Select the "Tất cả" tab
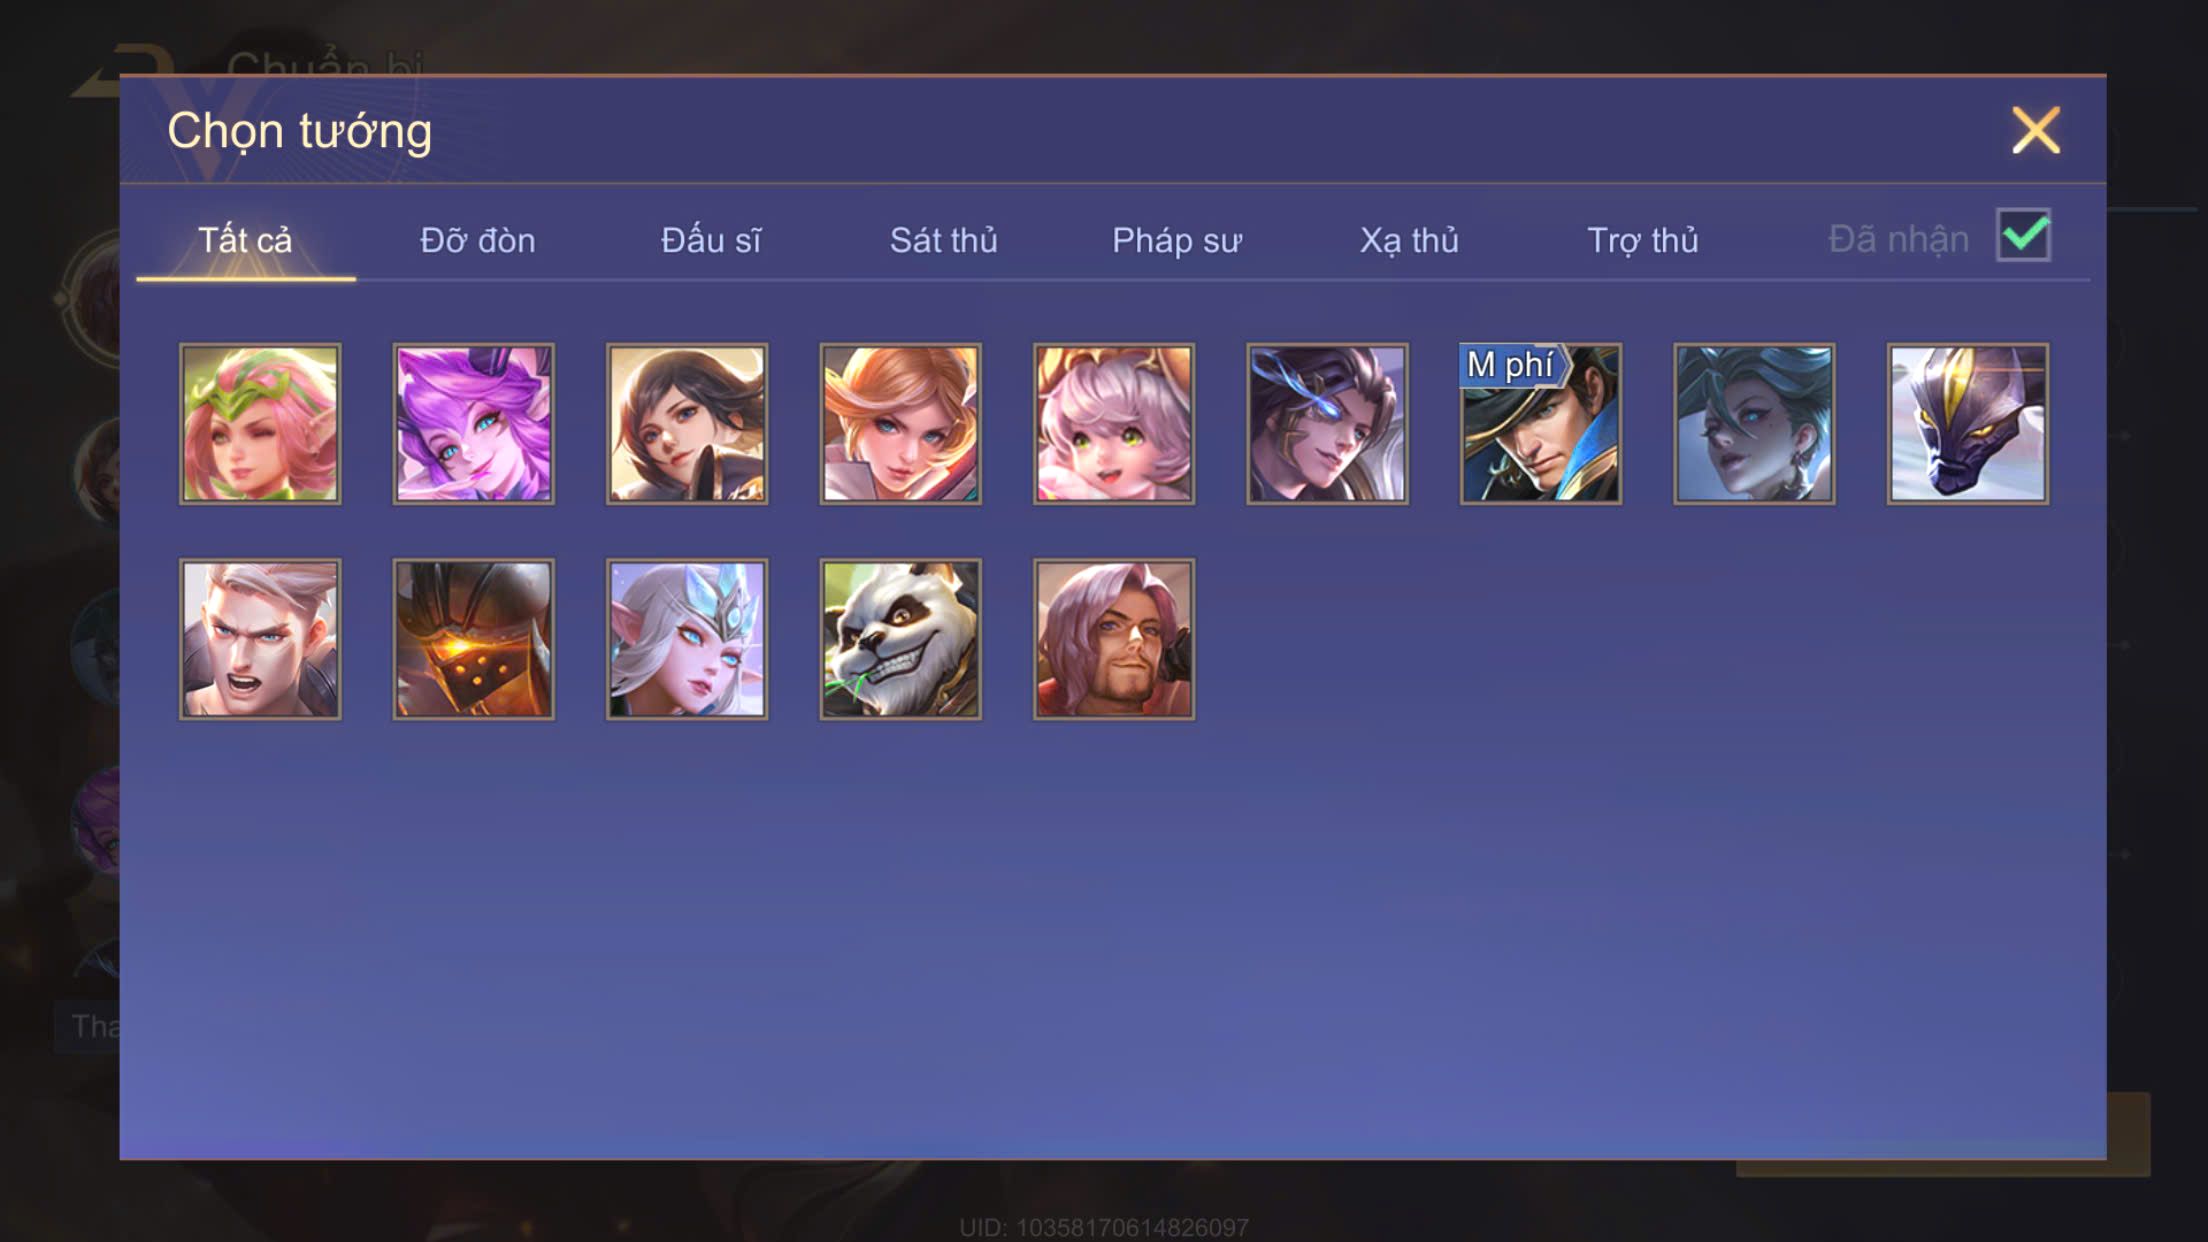Image resolution: width=2208 pixels, height=1242 pixels. coord(245,241)
